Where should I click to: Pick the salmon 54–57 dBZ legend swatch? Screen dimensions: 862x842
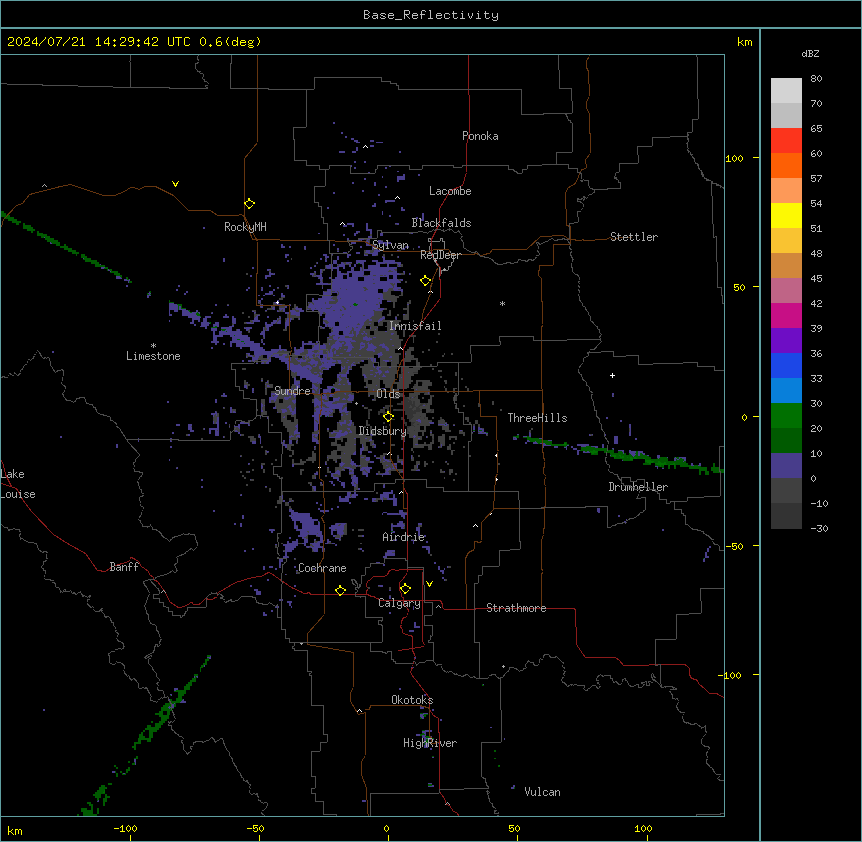[786, 191]
